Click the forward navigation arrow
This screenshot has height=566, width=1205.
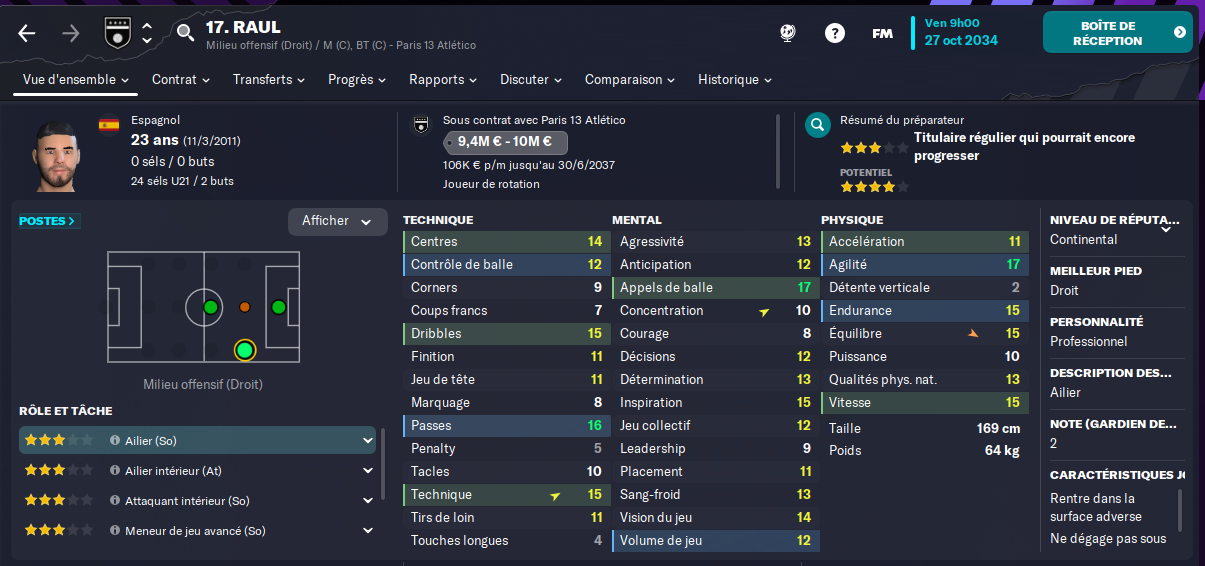pyautogui.click(x=70, y=33)
